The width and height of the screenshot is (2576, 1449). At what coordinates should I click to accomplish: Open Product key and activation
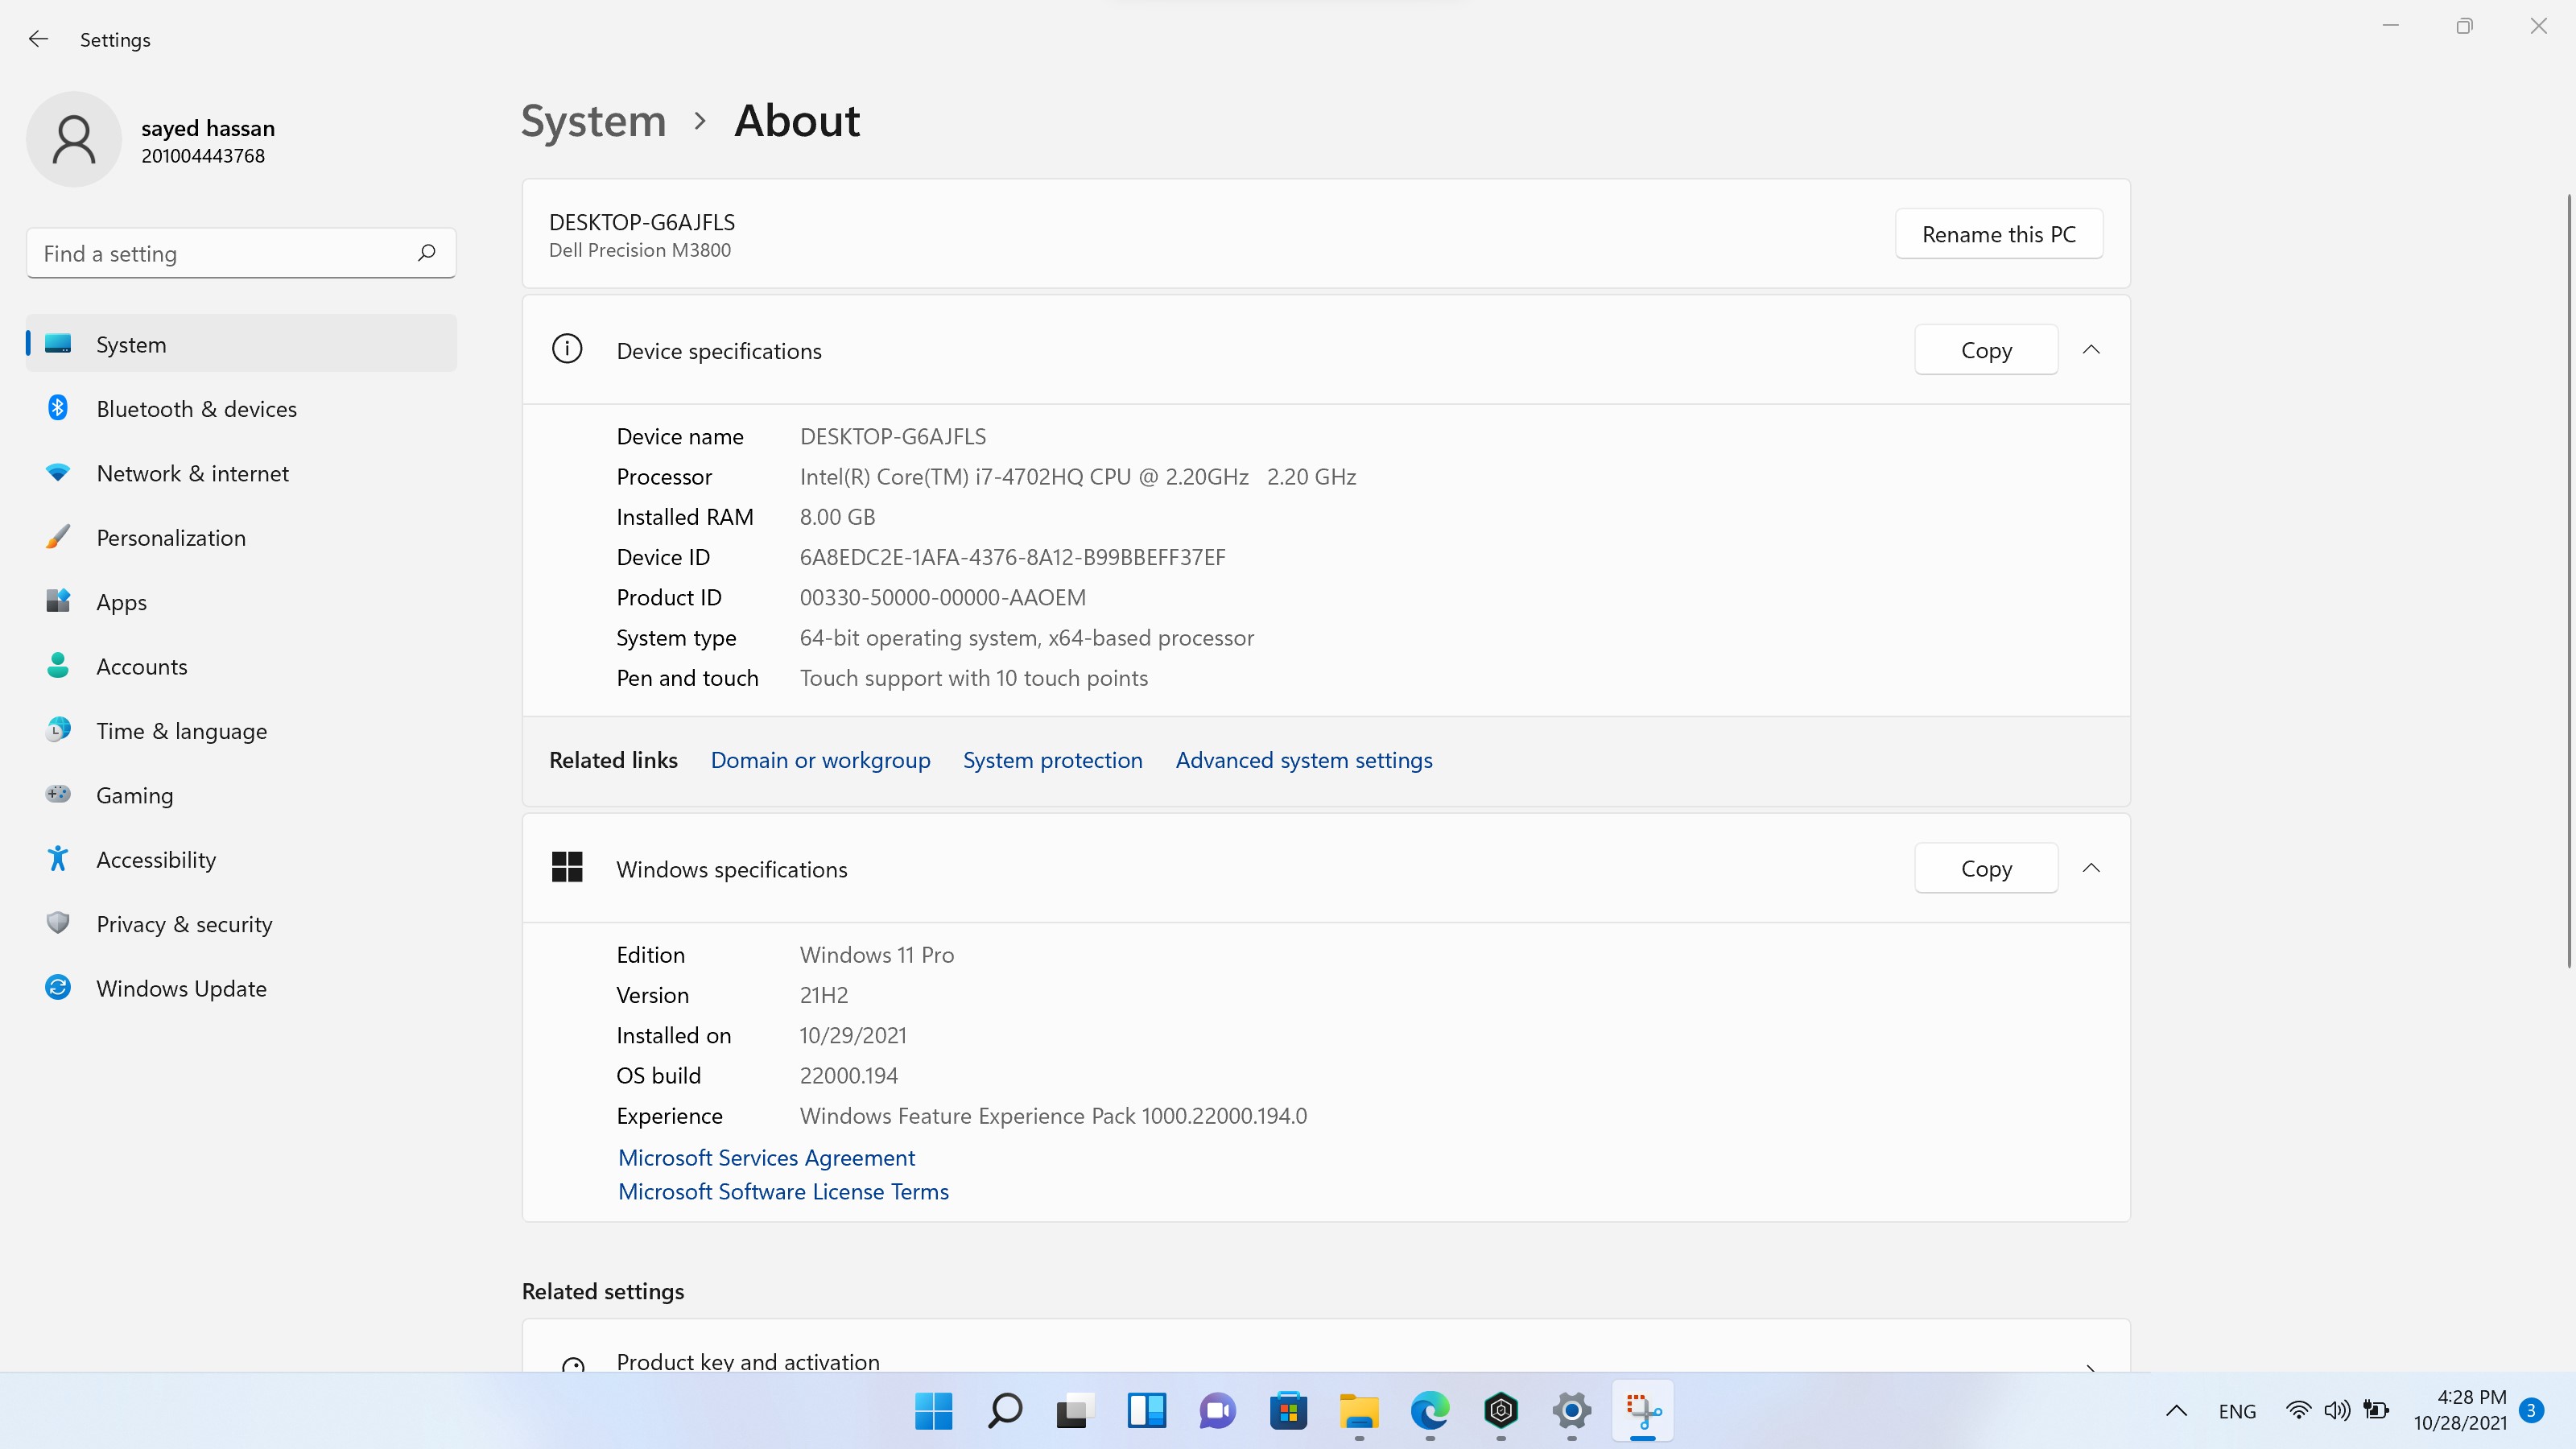coord(1326,1346)
